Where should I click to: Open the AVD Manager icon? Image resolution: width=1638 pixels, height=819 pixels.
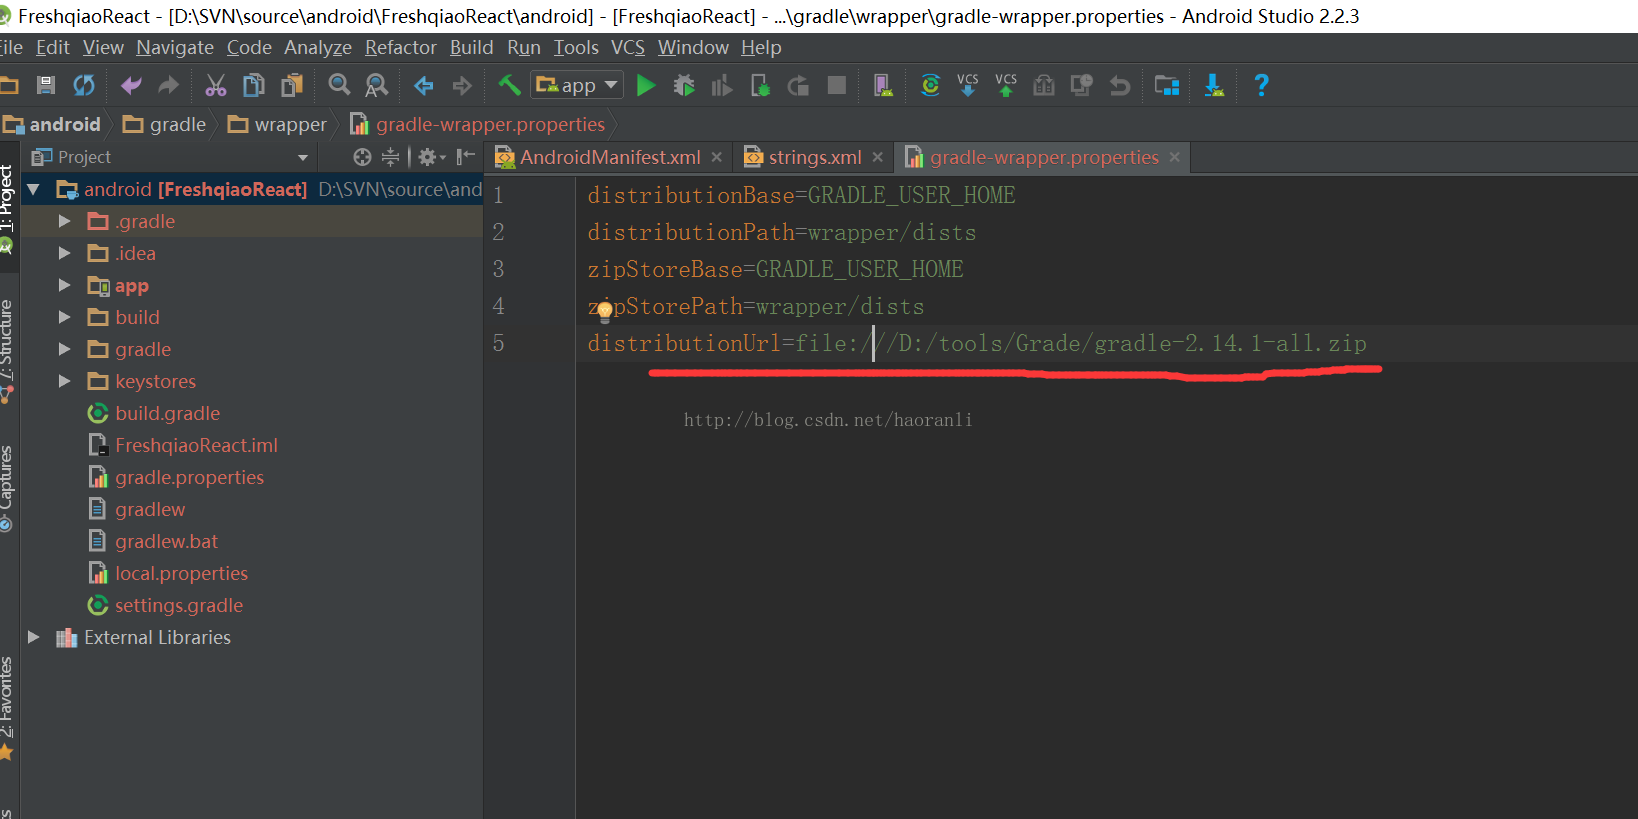coord(883,86)
